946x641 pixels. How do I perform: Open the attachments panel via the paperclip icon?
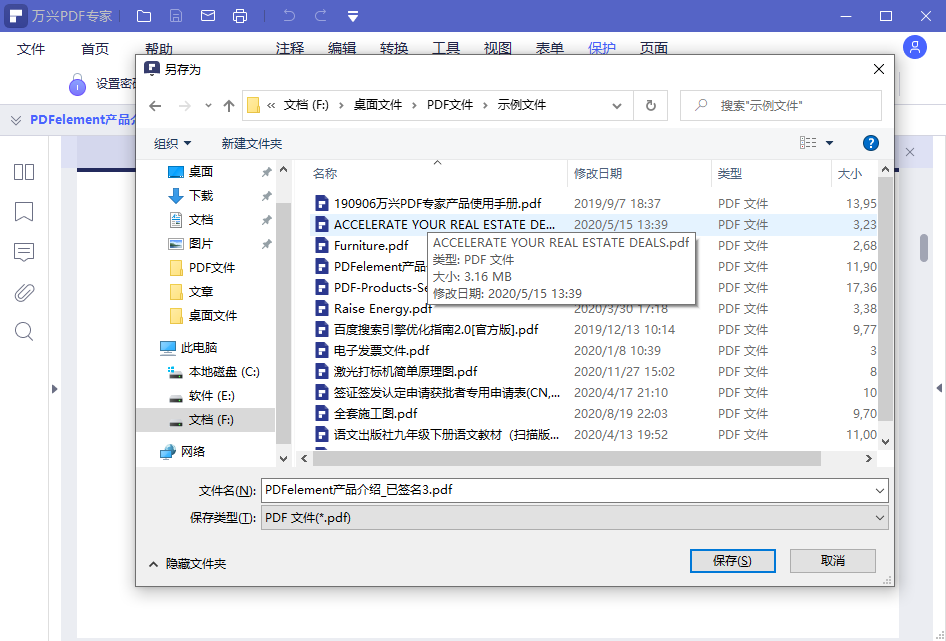[23, 292]
